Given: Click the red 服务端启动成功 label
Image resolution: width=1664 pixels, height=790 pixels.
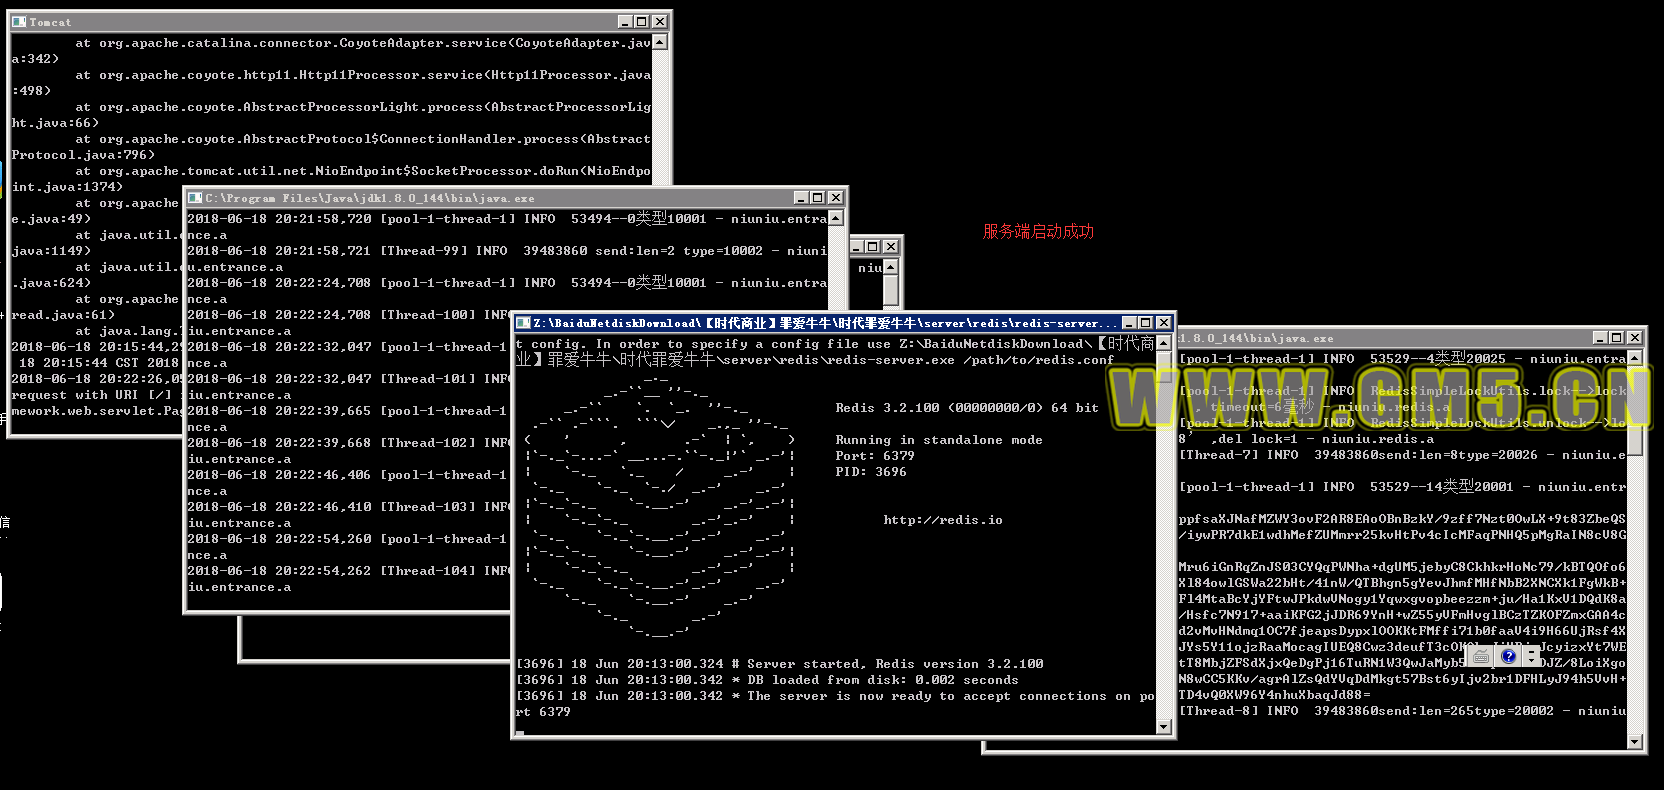Looking at the screenshot, I should (x=1038, y=231).
